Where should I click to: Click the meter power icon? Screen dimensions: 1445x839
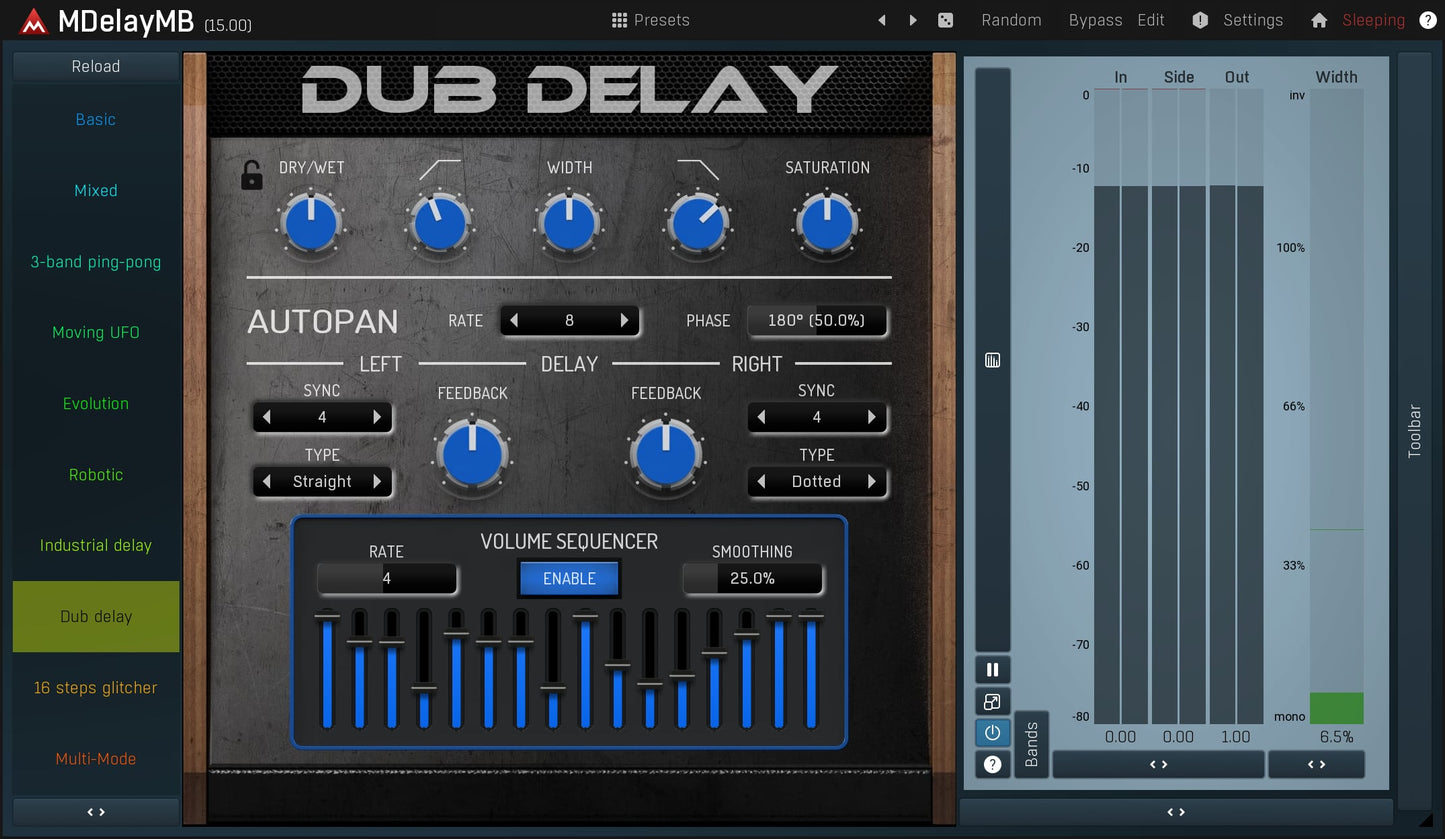[992, 733]
